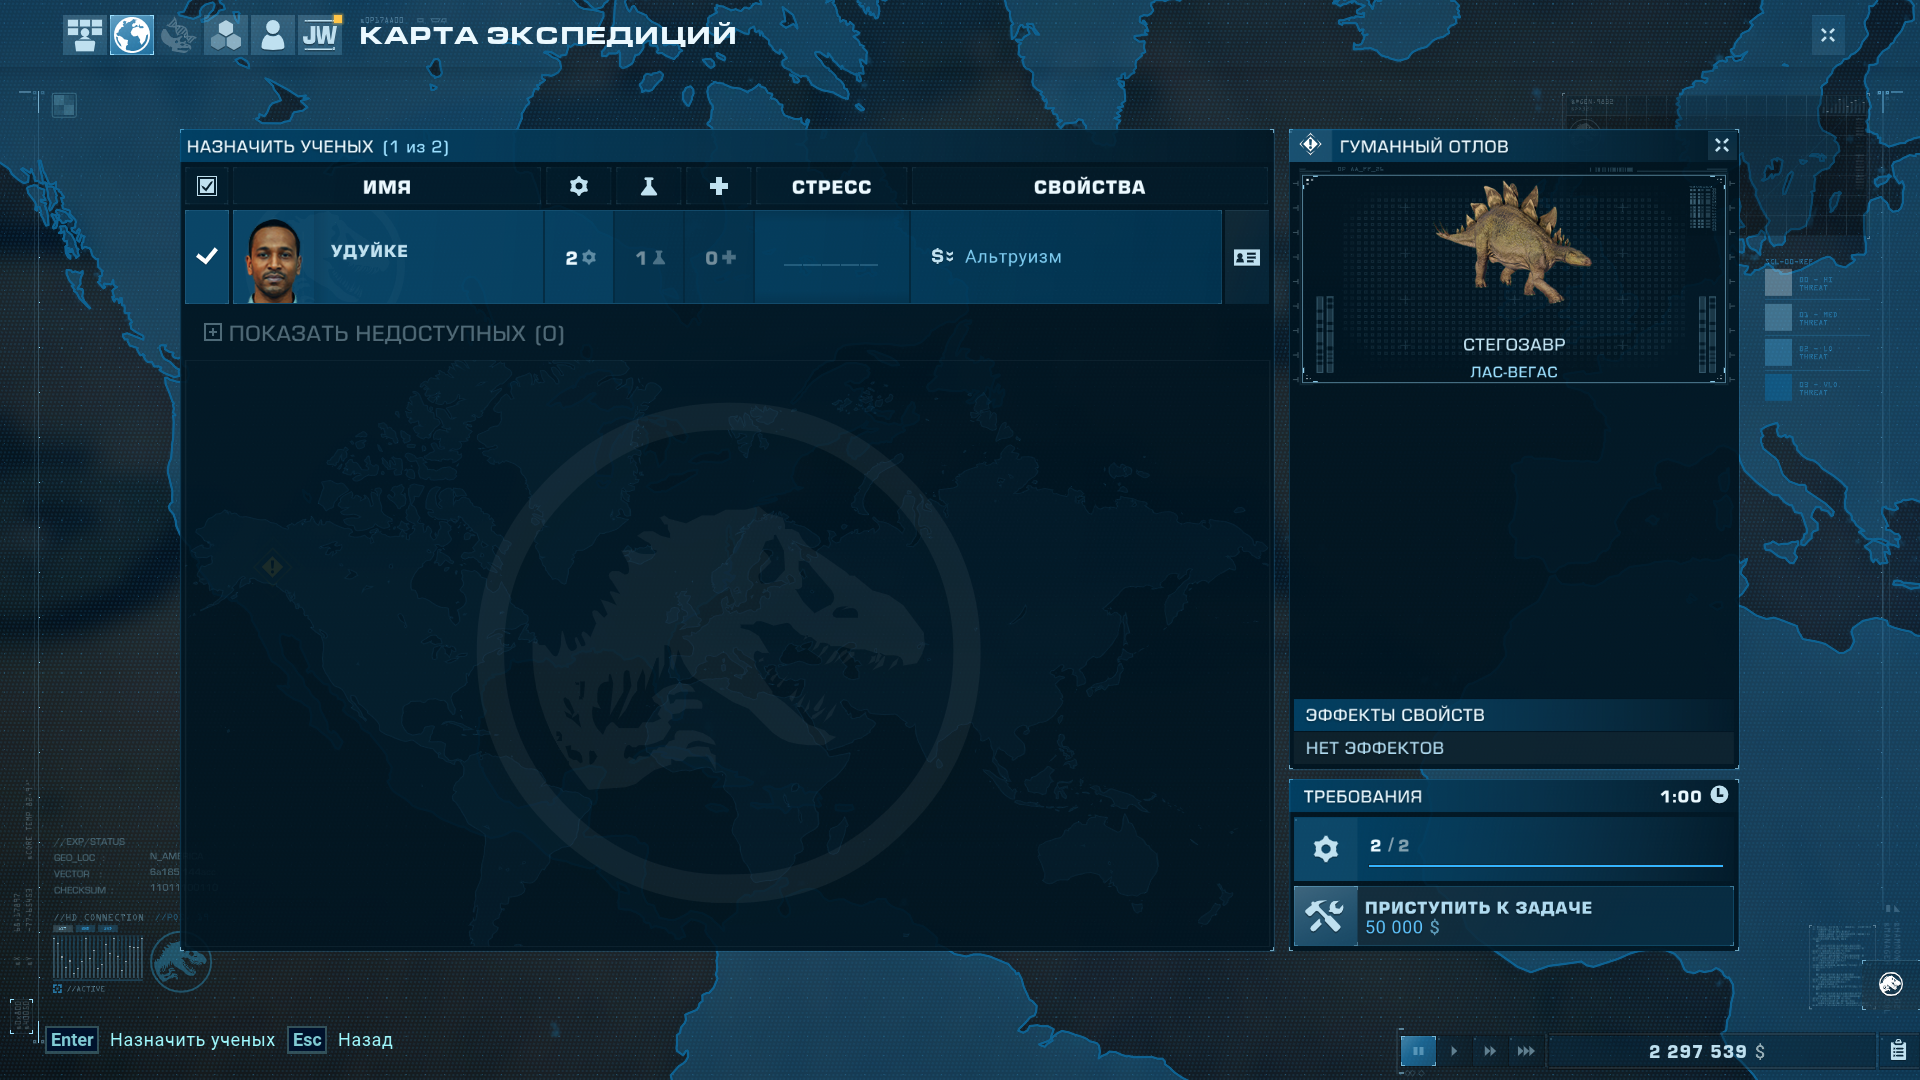
Task: Click the НЕТ ЭФФЕКТОВ row
Action: click(1513, 748)
